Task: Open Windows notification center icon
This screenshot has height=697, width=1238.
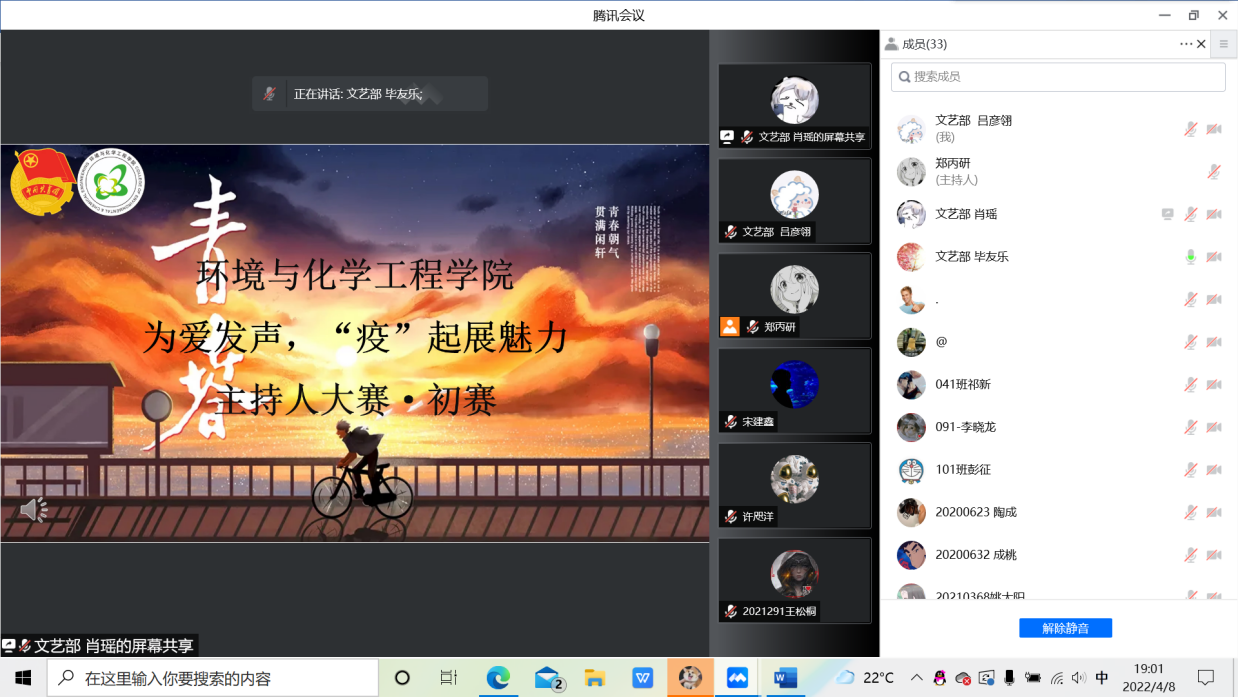Action: click(x=1206, y=678)
